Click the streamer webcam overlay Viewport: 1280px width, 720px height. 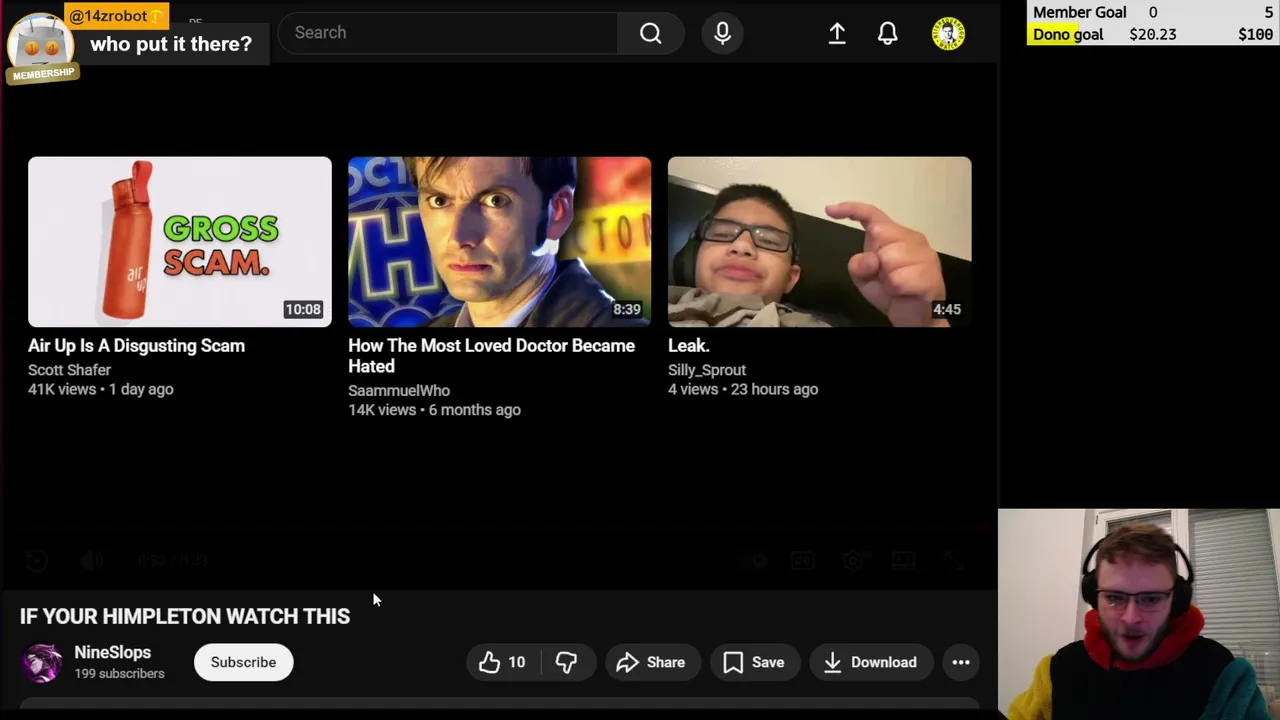click(1139, 614)
